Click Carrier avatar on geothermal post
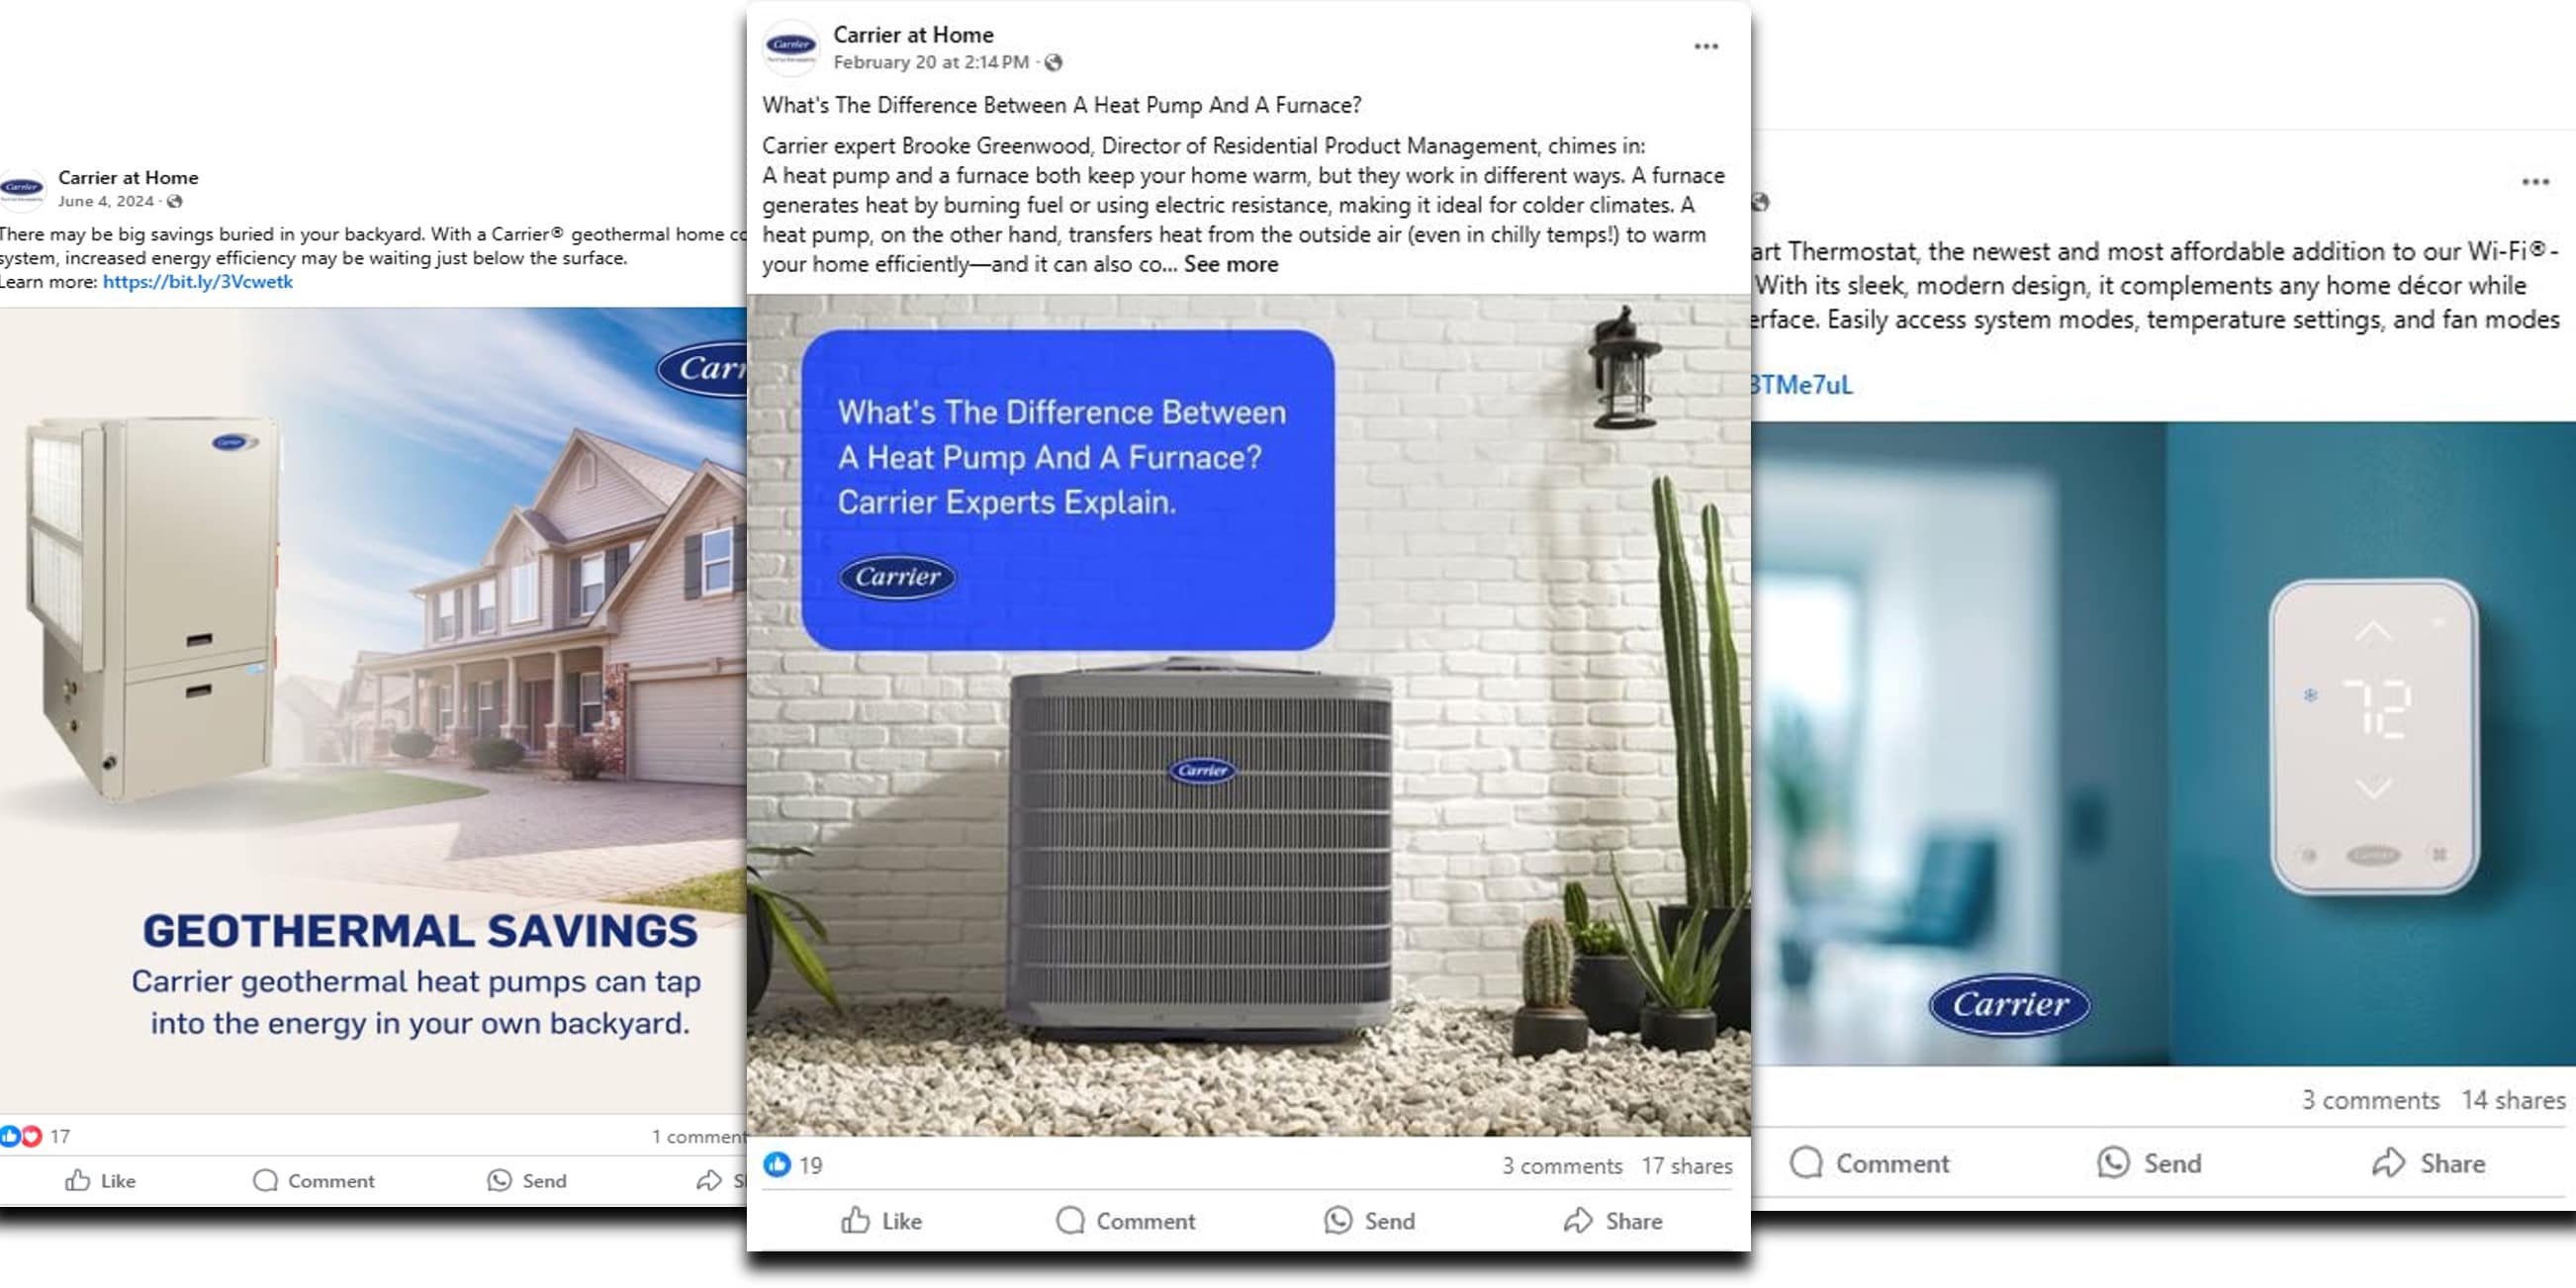 pos(22,189)
